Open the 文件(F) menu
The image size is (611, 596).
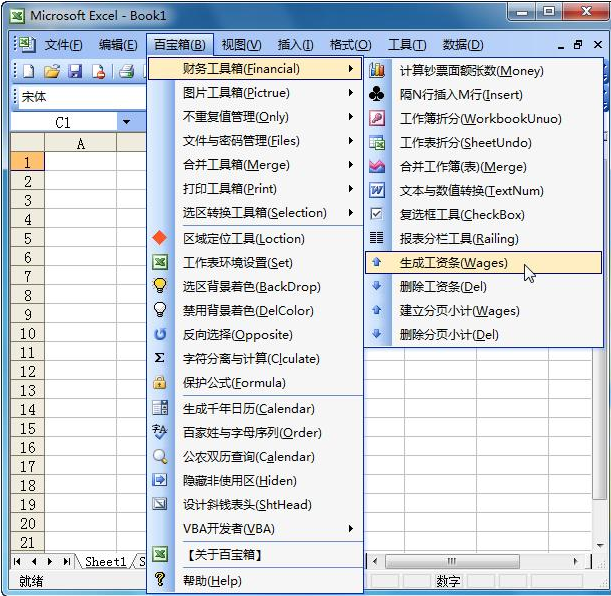tap(63, 45)
